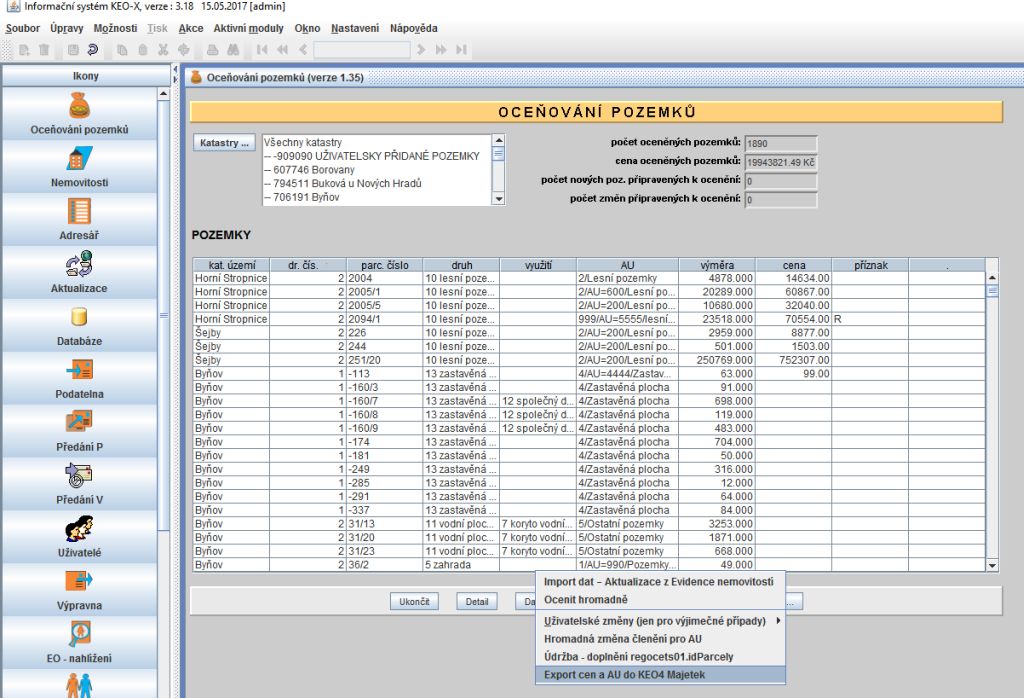1024x698 pixels.
Task: Click the Adresář sidebar icon
Action: (x=79, y=211)
